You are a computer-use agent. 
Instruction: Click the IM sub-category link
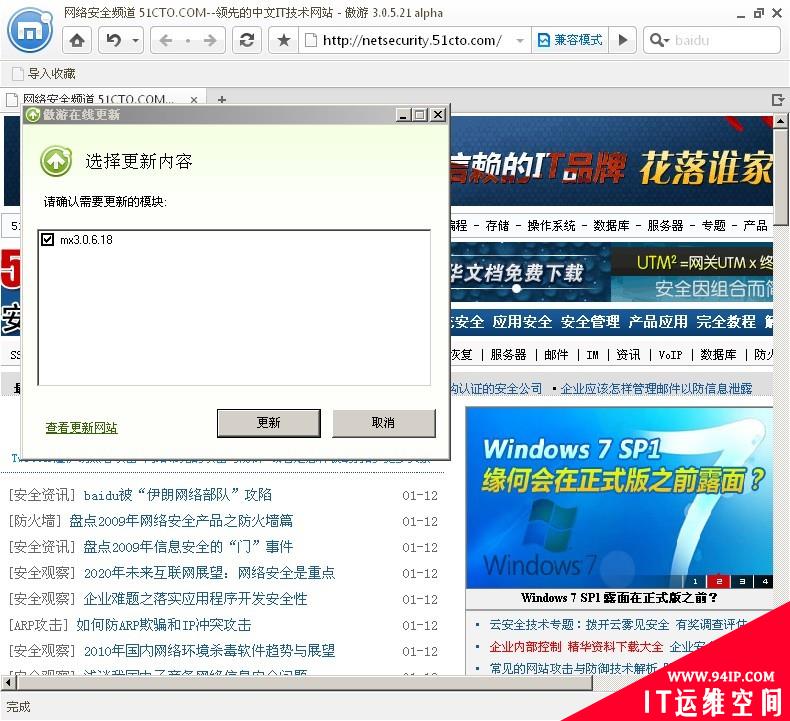(592, 355)
